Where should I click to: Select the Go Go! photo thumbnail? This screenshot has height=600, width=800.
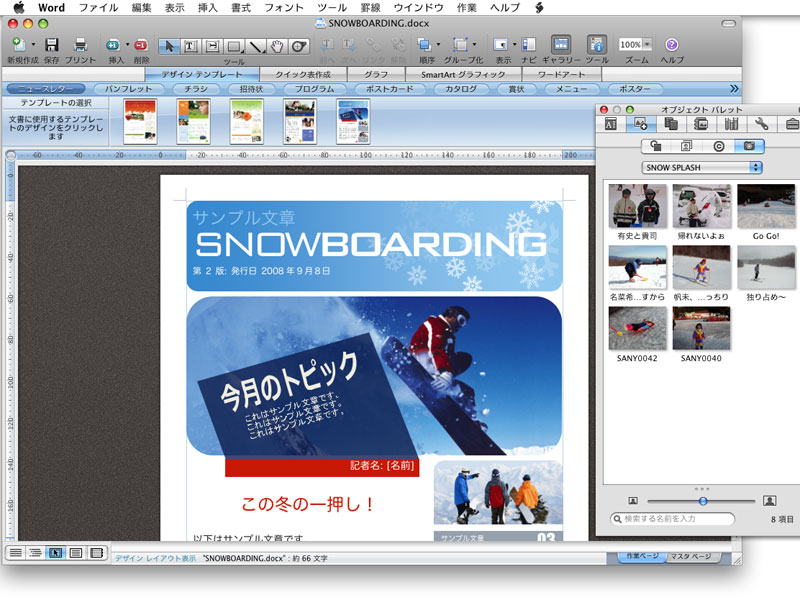(766, 206)
